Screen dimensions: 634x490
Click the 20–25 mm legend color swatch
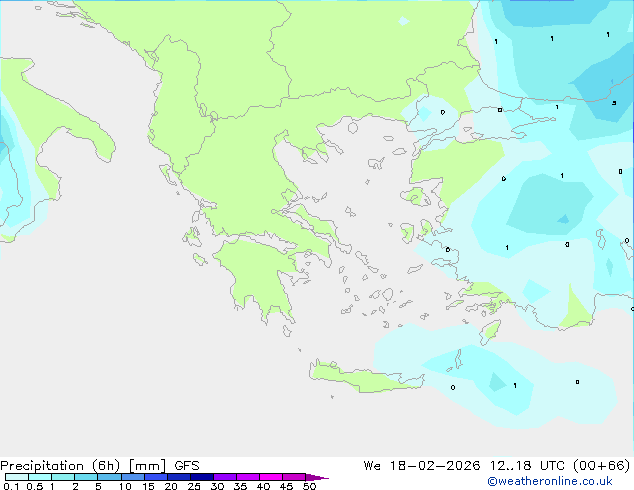coord(179,477)
